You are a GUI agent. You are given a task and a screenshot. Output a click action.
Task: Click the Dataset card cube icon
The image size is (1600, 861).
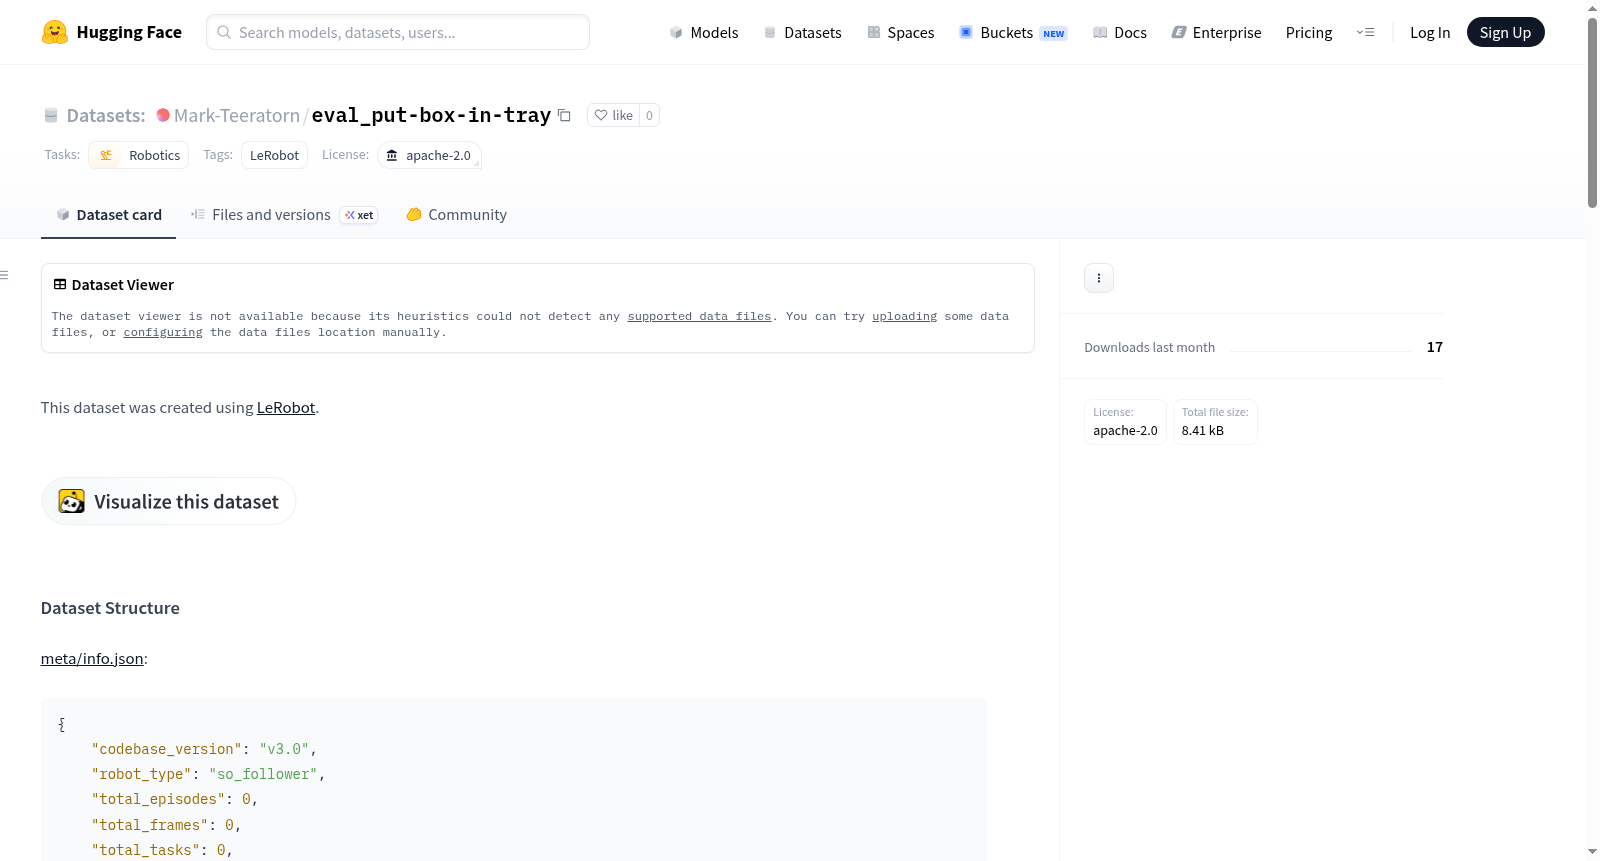pos(63,214)
